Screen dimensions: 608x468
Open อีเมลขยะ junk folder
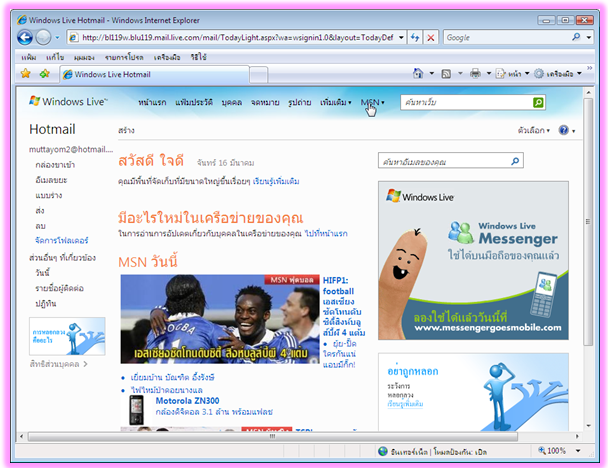pos(51,180)
